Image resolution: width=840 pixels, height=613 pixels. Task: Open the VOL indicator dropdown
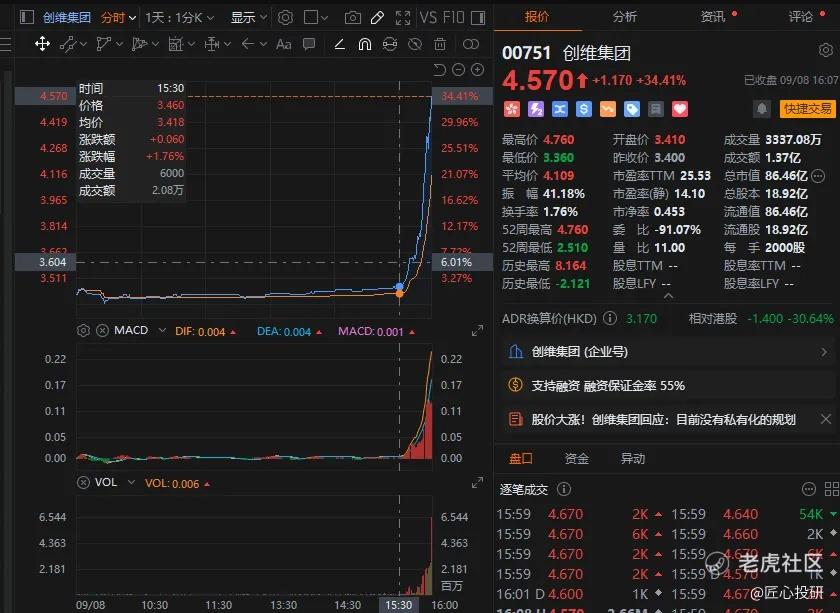pyautogui.click(x=131, y=482)
